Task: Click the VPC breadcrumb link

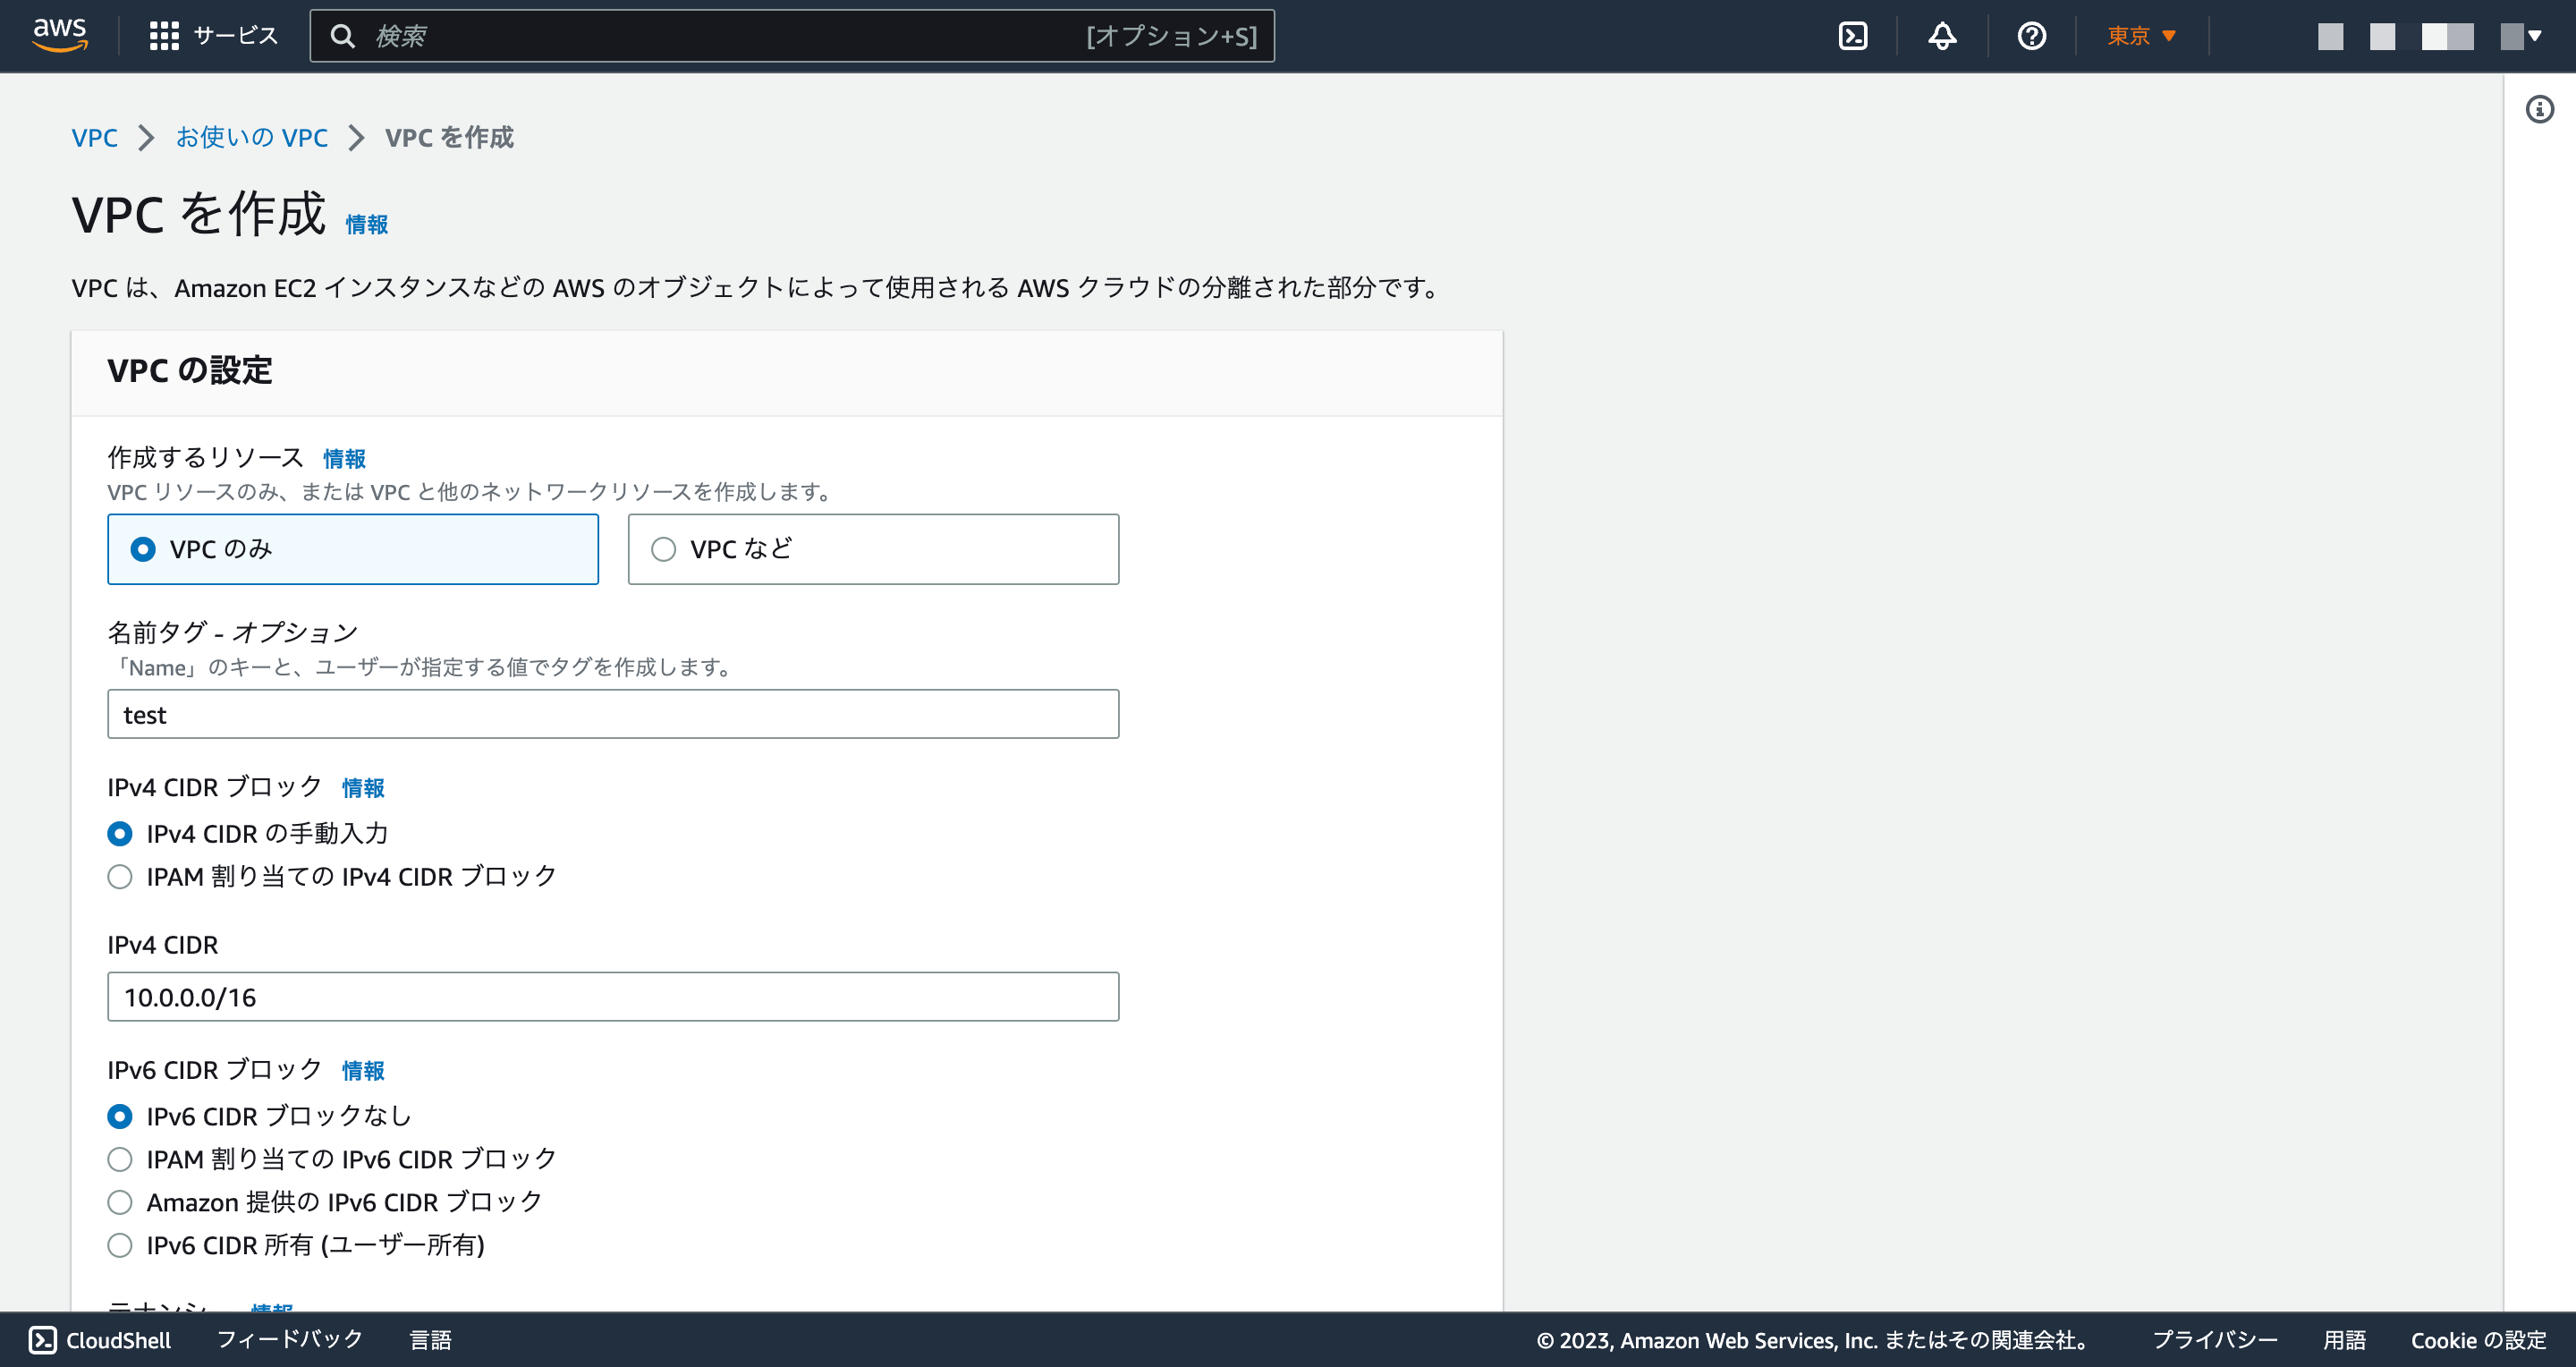Action: pos(95,137)
